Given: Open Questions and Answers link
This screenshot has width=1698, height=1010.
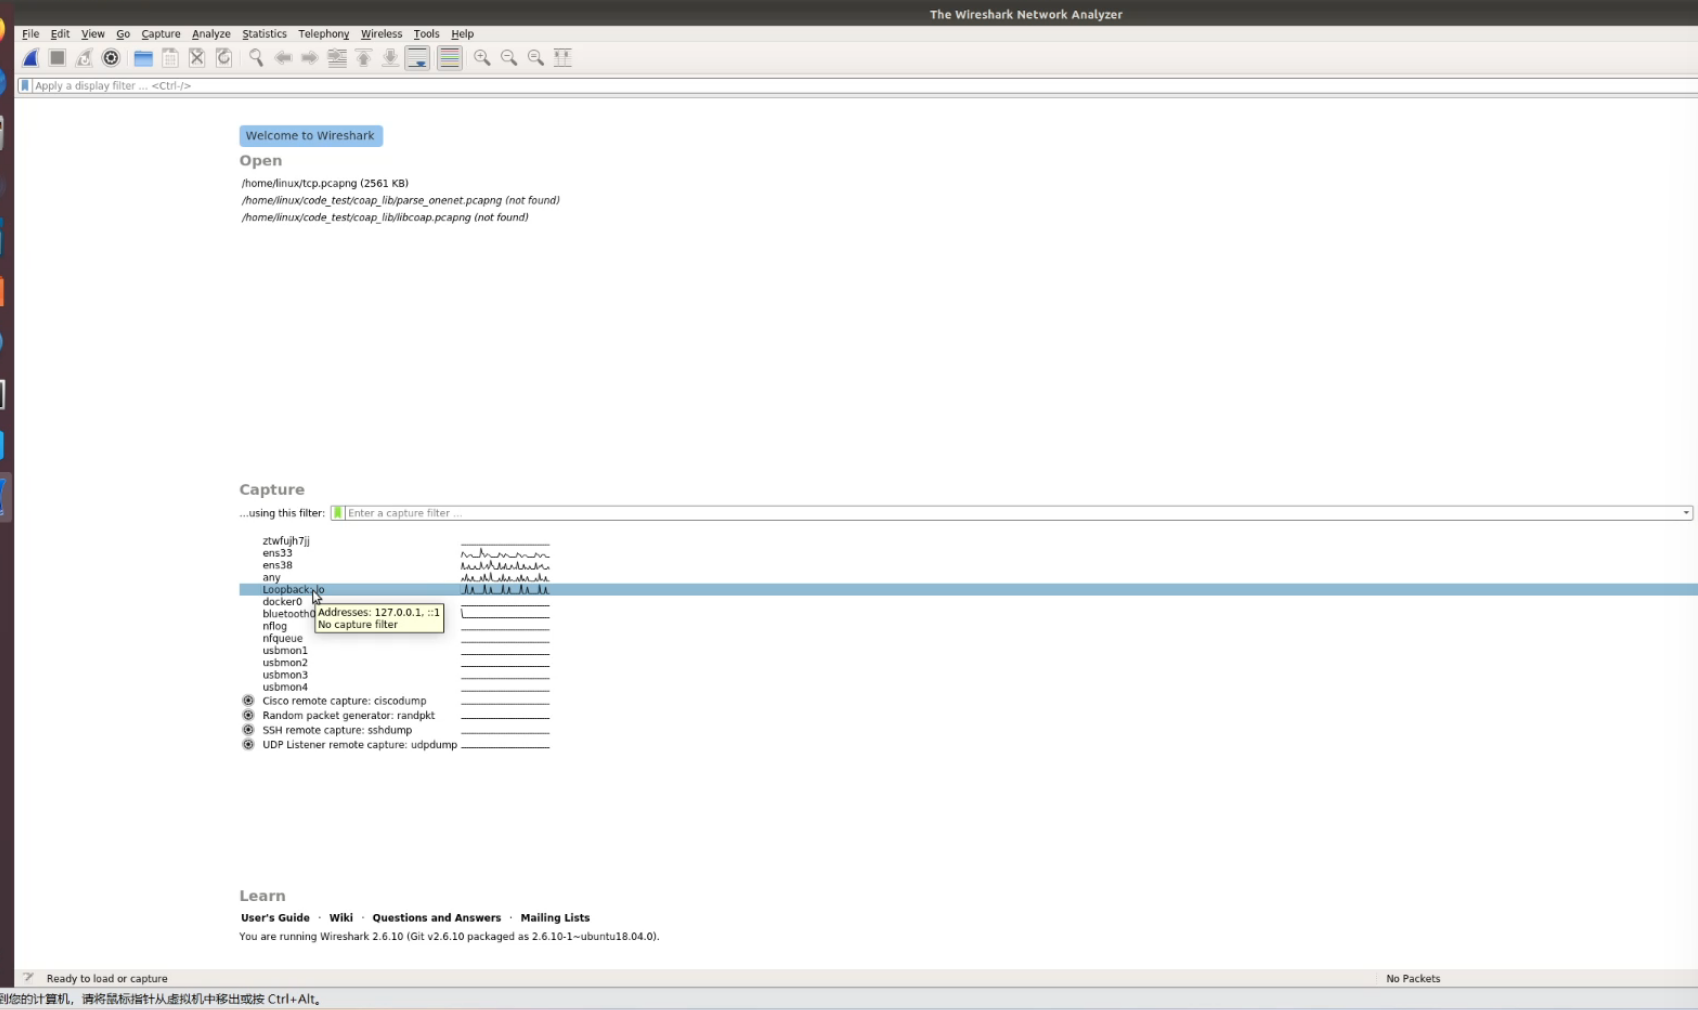Looking at the screenshot, I should pos(436,918).
